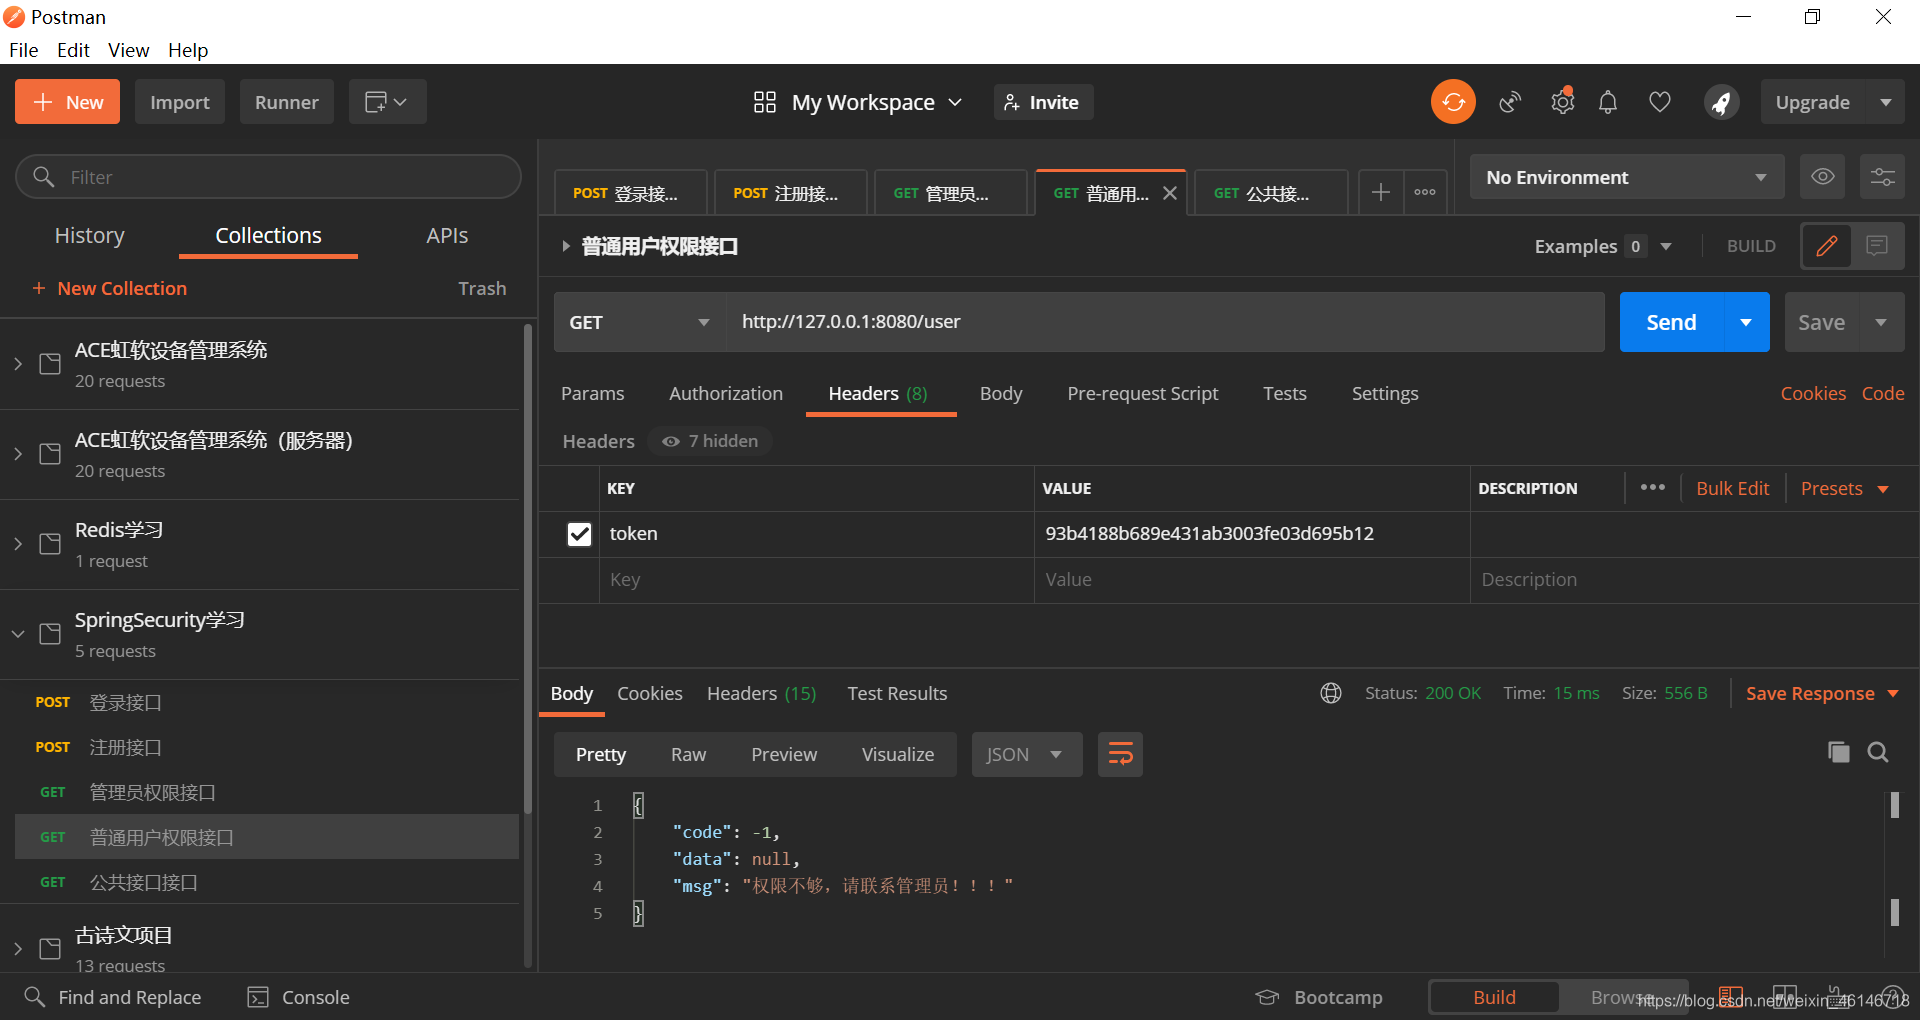Open the Send button dropdown arrow

click(1746, 322)
